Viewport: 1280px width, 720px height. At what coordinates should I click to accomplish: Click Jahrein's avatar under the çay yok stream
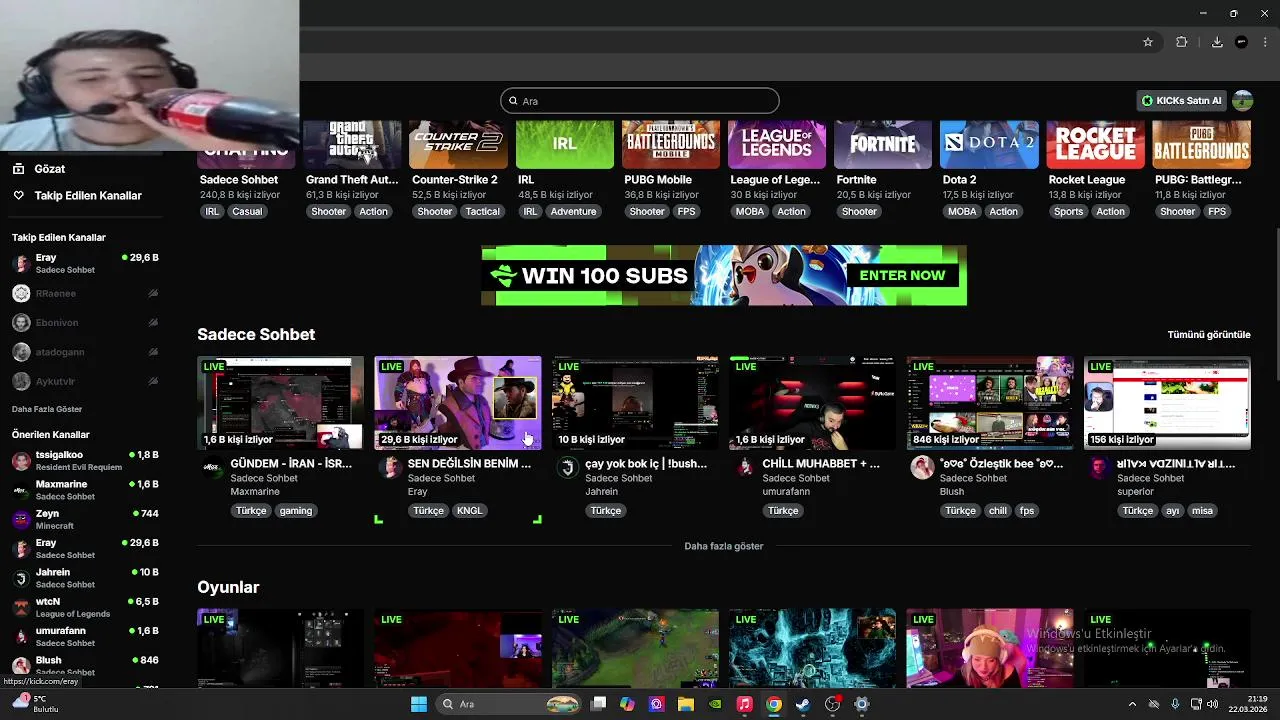(x=567, y=467)
